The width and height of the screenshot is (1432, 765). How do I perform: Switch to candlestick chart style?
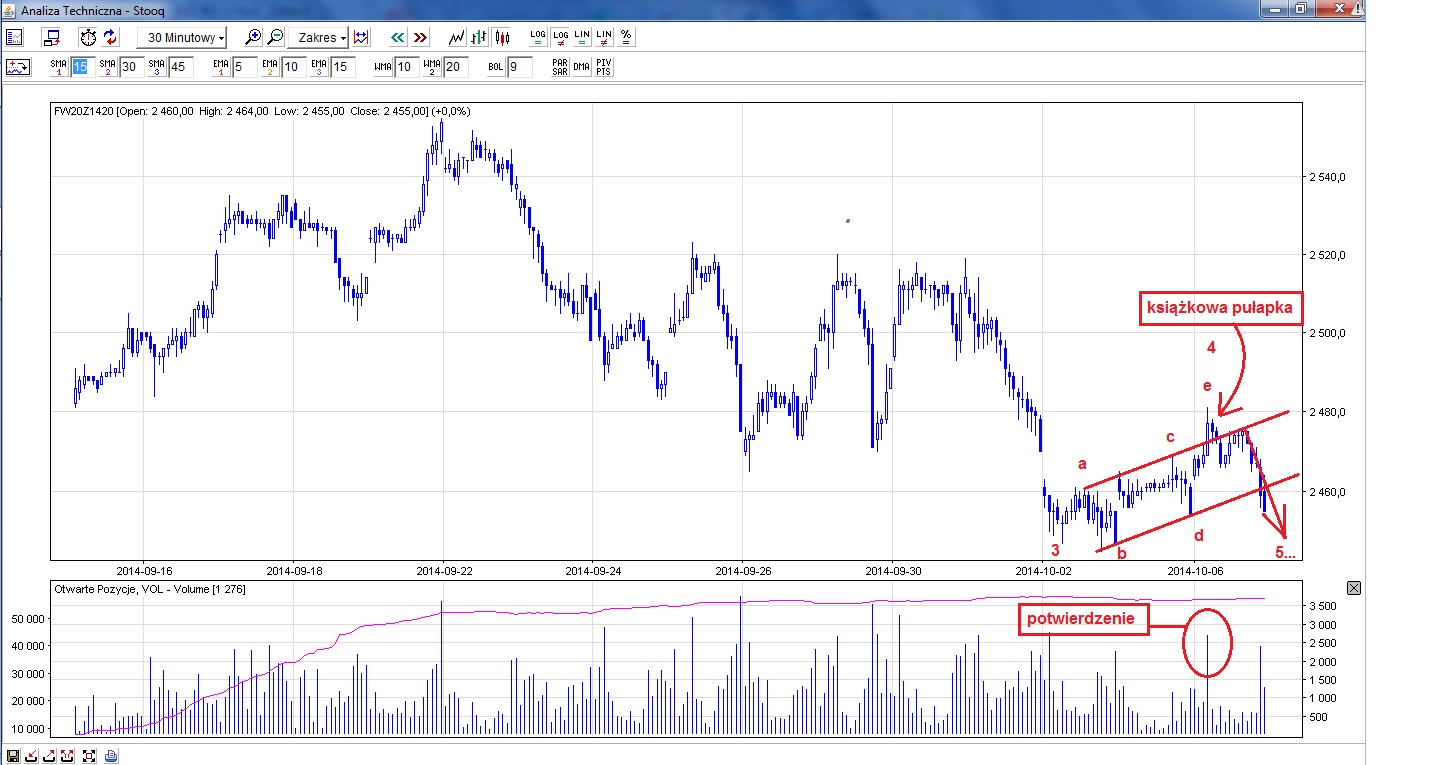point(502,37)
